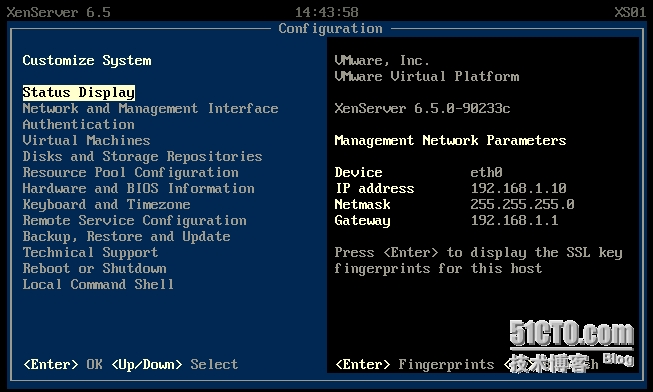The image size is (653, 392).
Task: Click the <Up/Down> Select hint
Action: click(x=174, y=365)
